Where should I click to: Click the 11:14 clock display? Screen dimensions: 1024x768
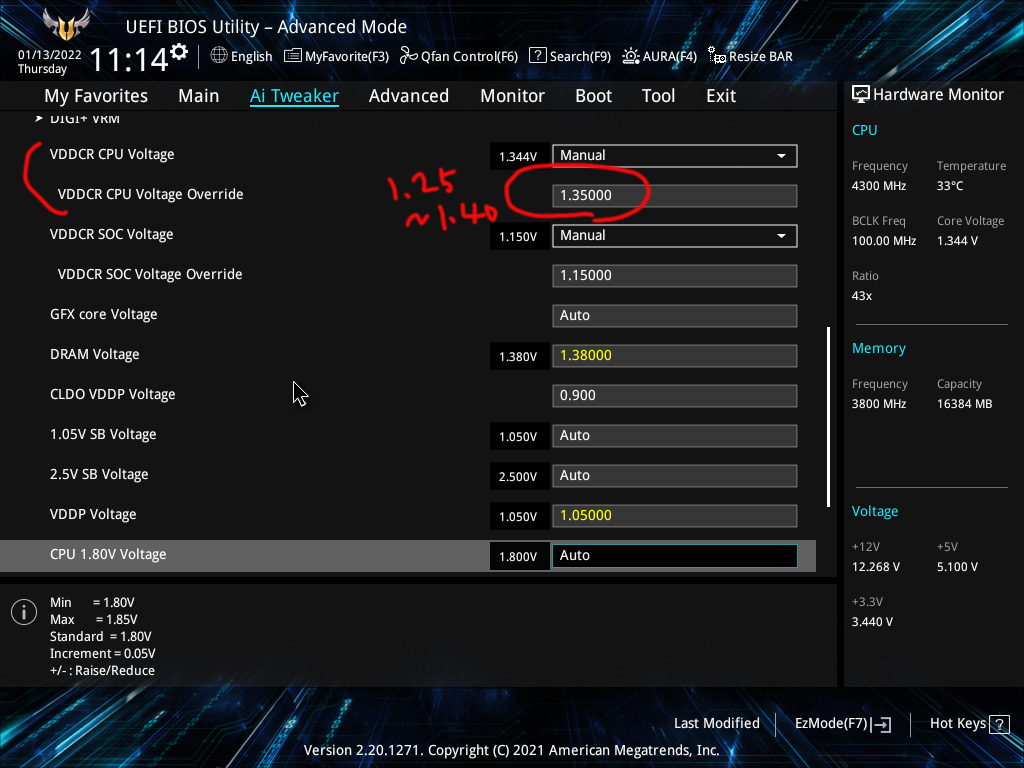point(129,60)
